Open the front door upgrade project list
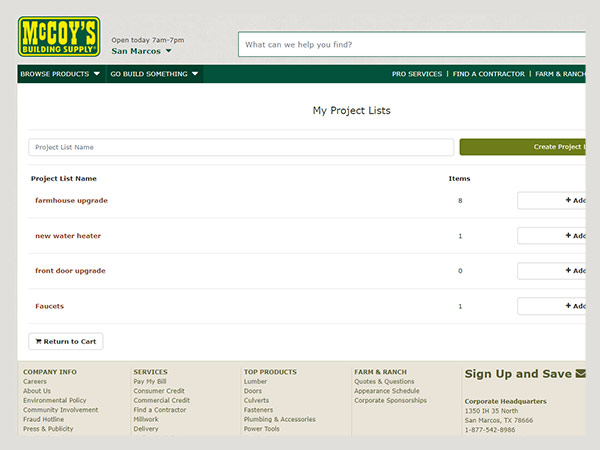Viewport: 600px width, 450px height. (x=70, y=271)
